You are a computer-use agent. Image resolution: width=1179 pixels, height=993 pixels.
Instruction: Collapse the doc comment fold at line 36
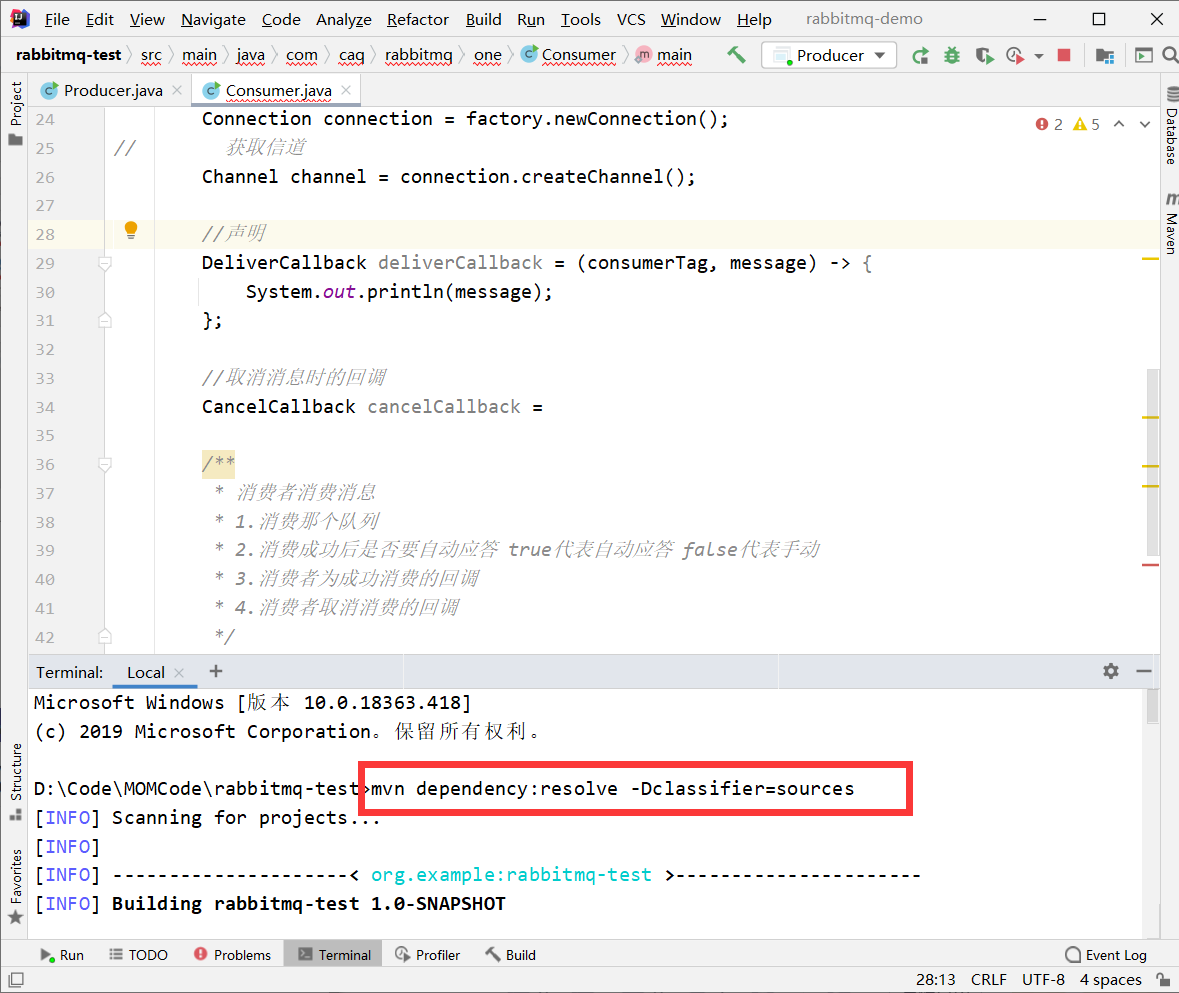coord(105,465)
